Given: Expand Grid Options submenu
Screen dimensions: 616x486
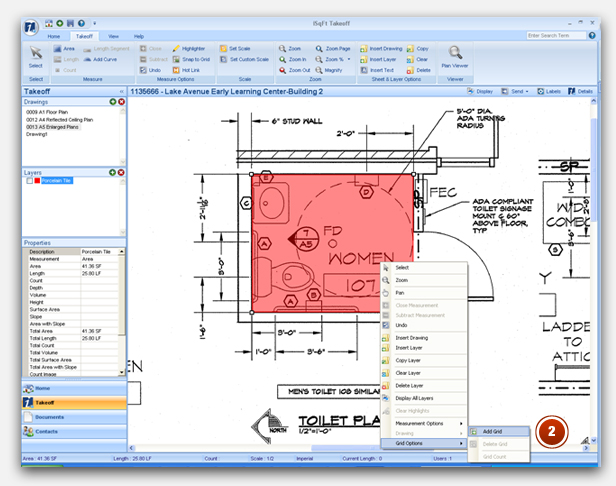Looking at the screenshot, I should (424, 443).
